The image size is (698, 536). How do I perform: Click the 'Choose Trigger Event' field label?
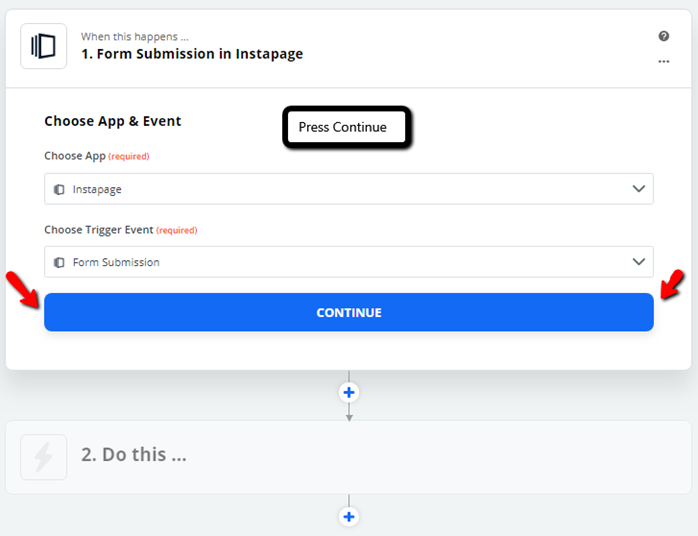tap(98, 230)
